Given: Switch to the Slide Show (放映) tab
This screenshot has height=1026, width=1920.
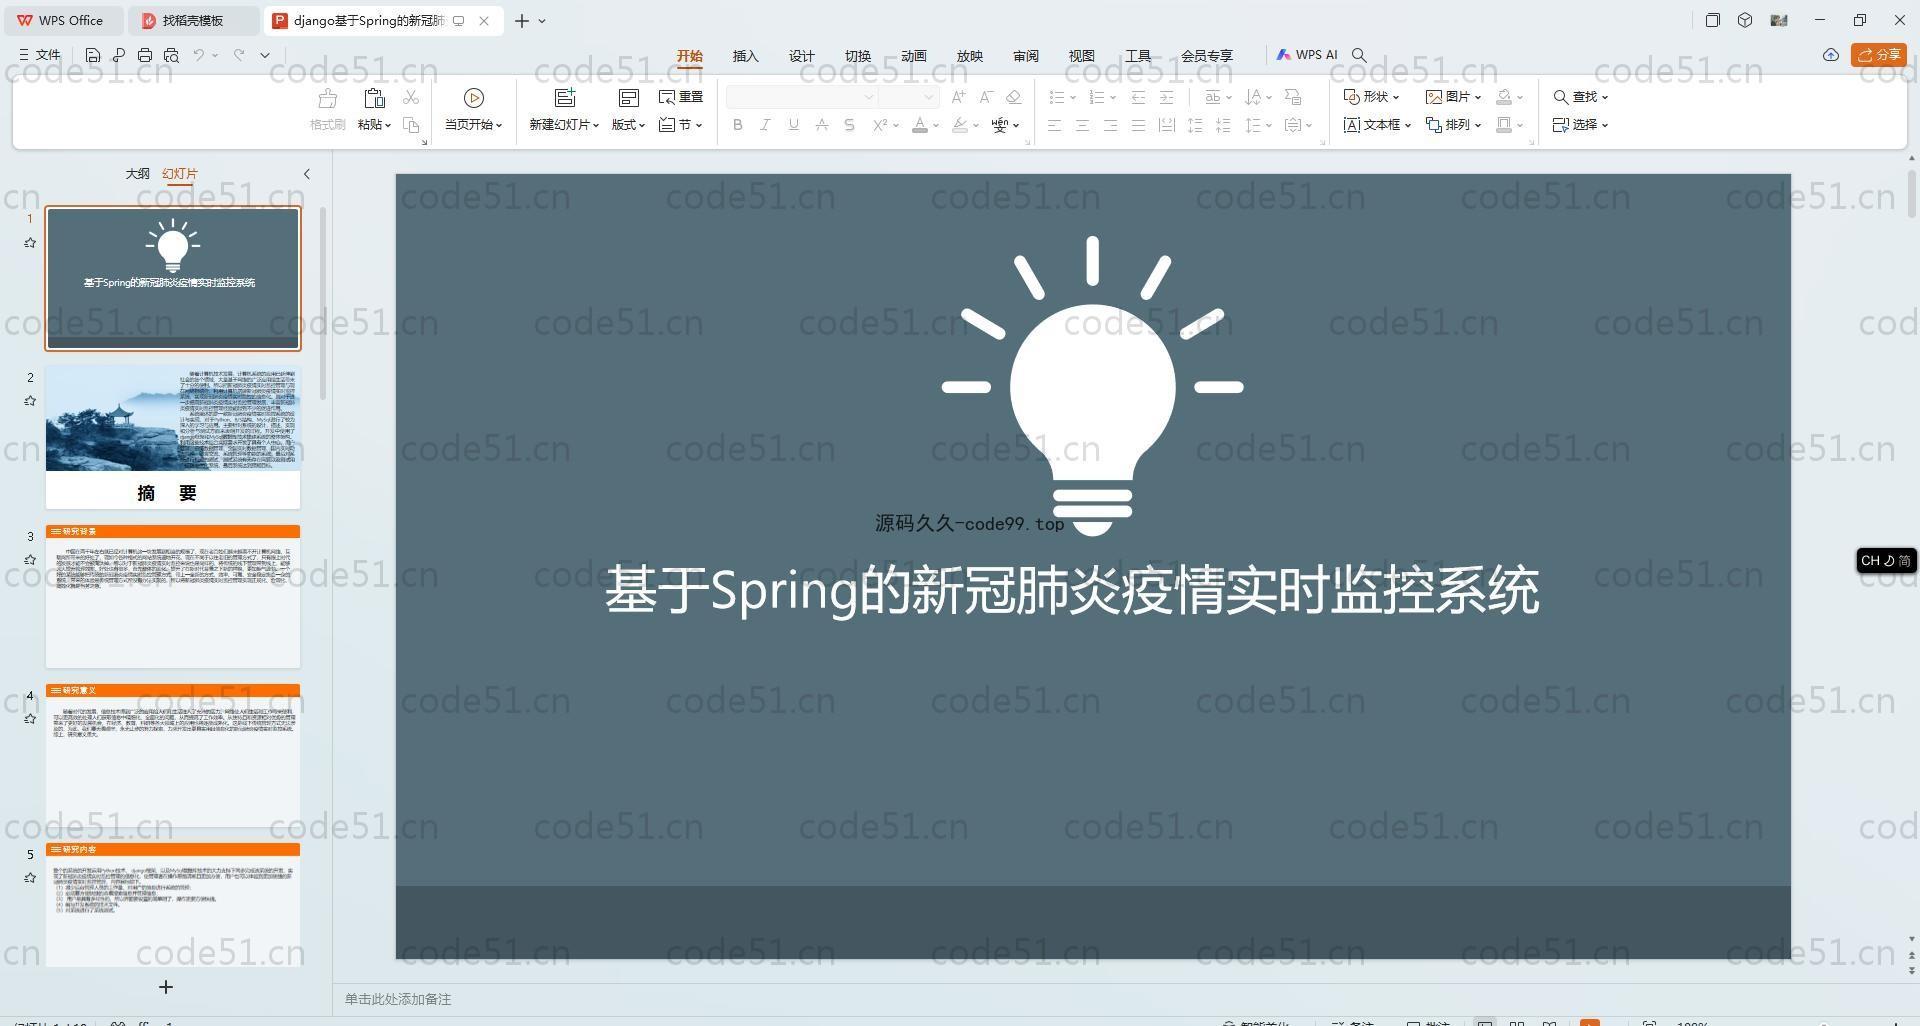Looking at the screenshot, I should 969,56.
